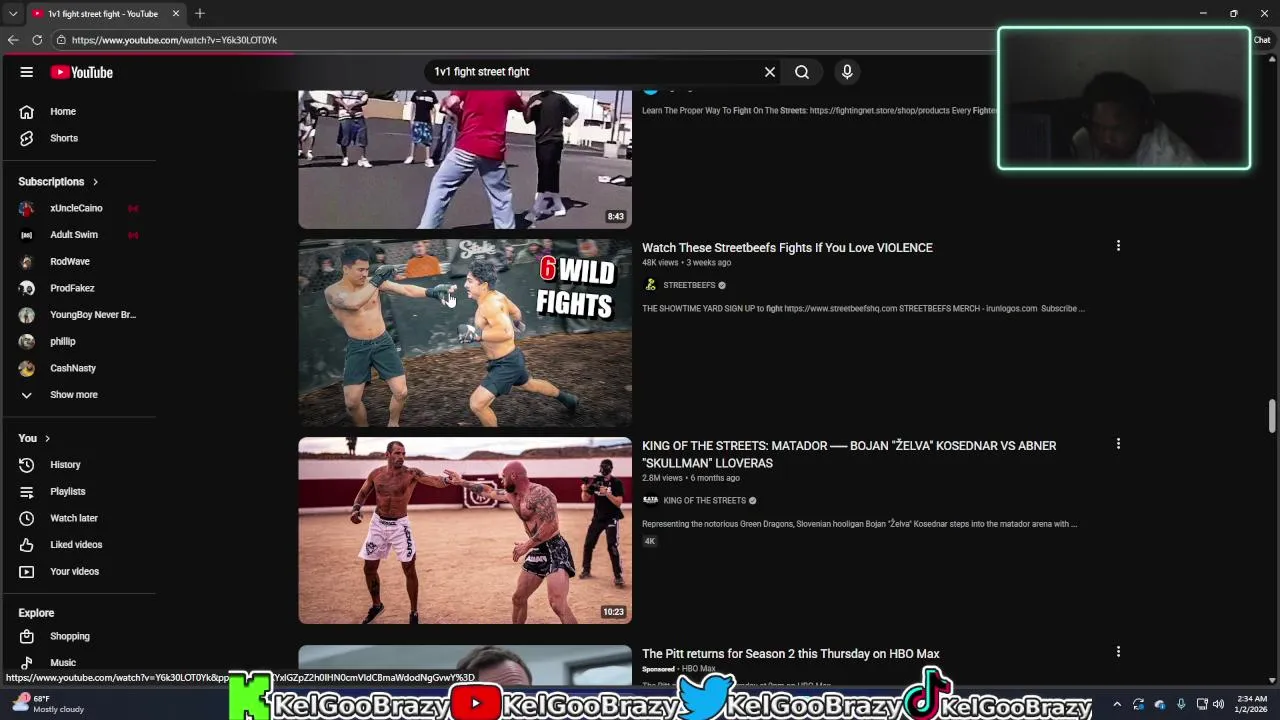Image resolution: width=1280 pixels, height=720 pixels.
Task: Click the browser address bar URL
Action: 174,40
